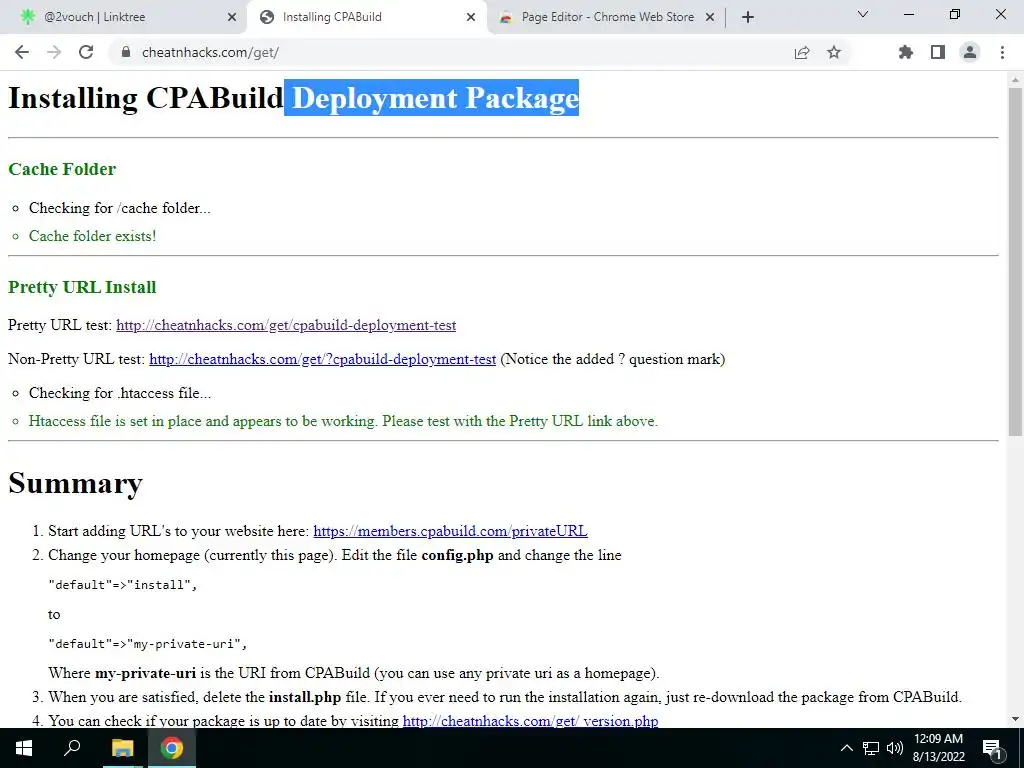Screen dimensions: 1024x768
Task: Click the Chrome taskbar icon
Action: (172, 748)
